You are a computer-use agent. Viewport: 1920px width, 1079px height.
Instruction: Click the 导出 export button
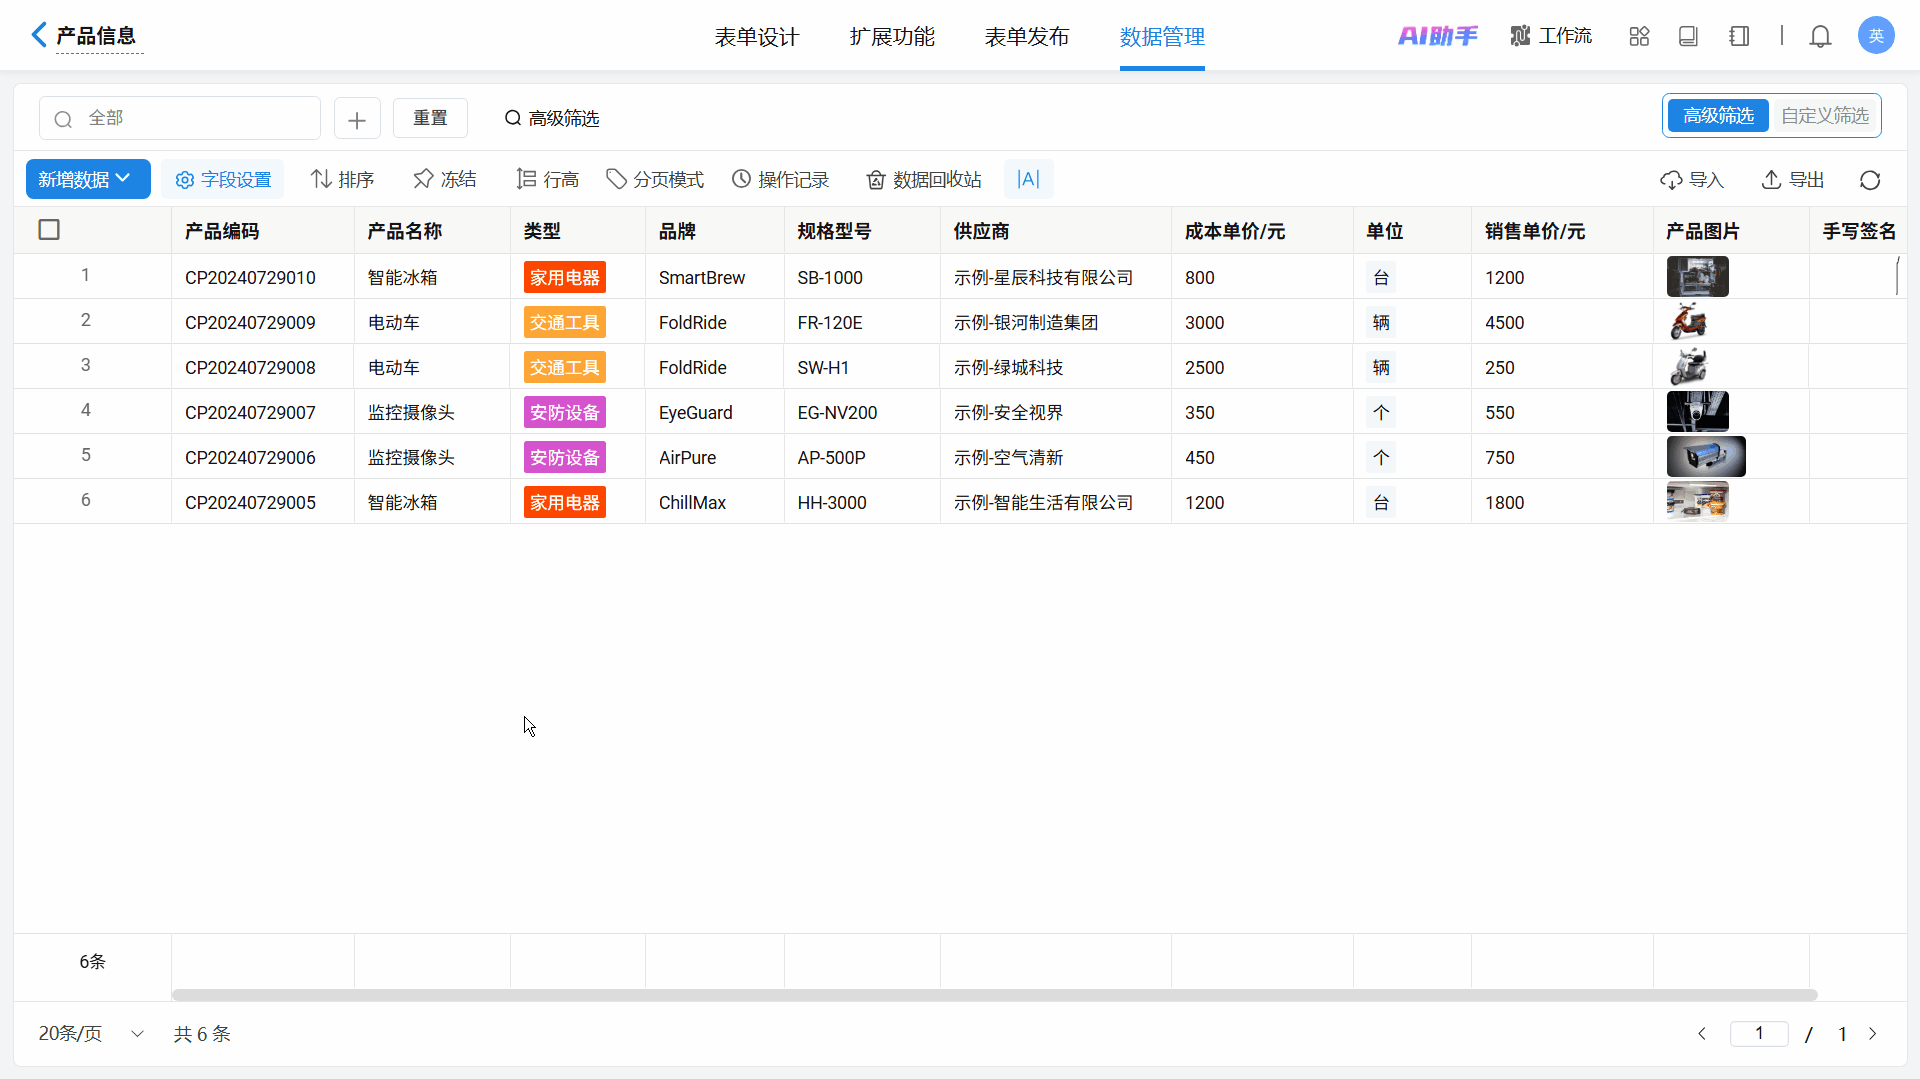click(1793, 180)
